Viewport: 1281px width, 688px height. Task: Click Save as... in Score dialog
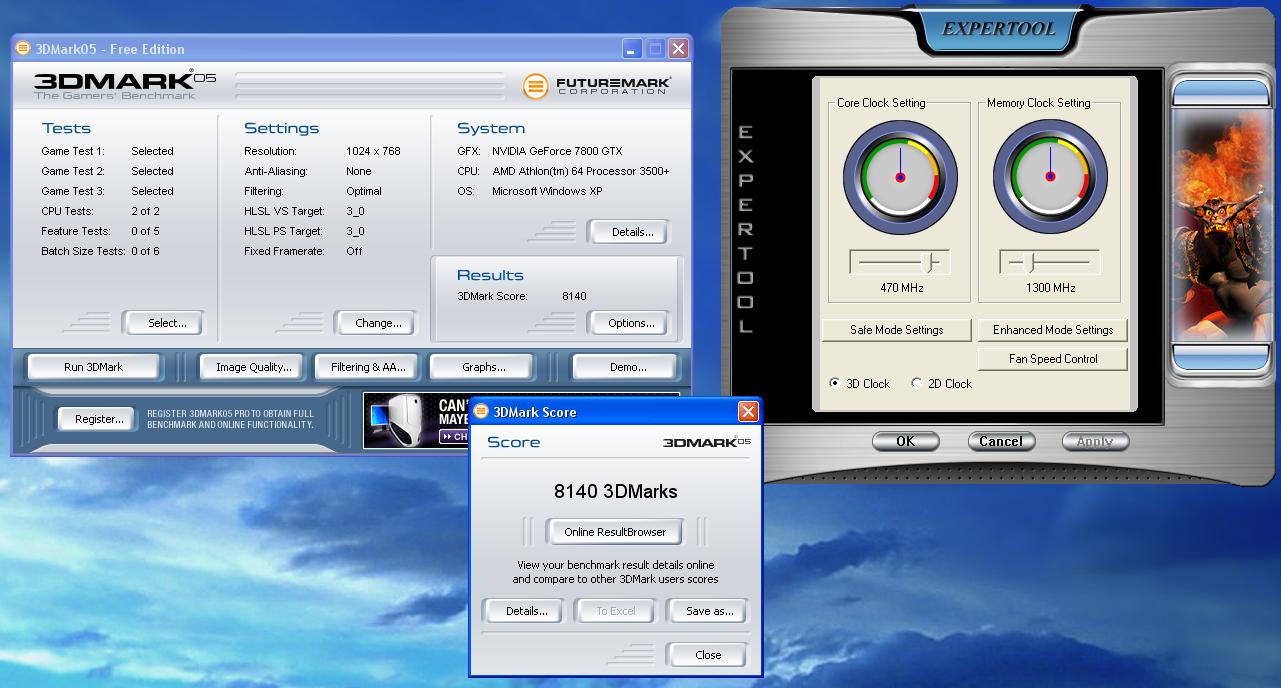(x=710, y=611)
